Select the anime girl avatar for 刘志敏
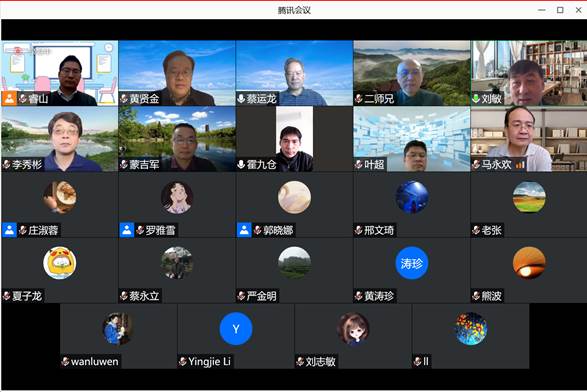 point(353,329)
